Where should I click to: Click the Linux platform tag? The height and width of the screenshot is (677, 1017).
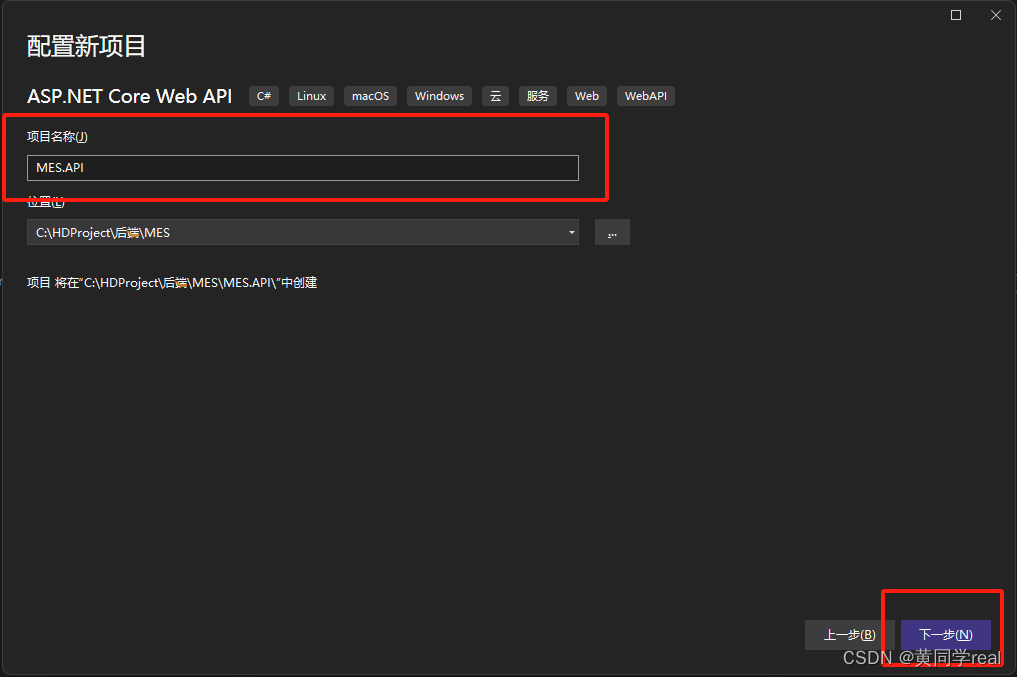pos(311,96)
